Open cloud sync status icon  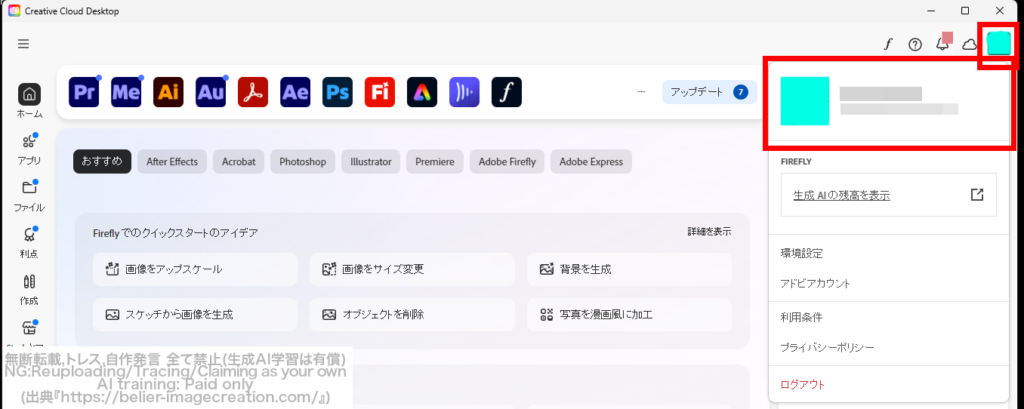click(970, 44)
